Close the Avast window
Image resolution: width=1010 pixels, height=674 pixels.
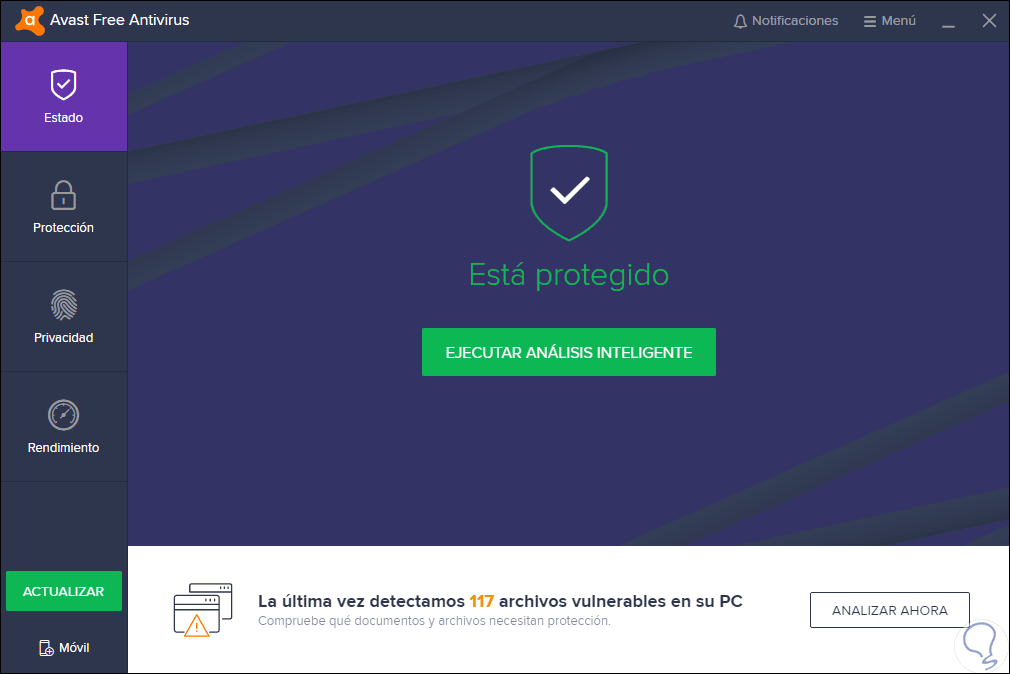click(989, 21)
